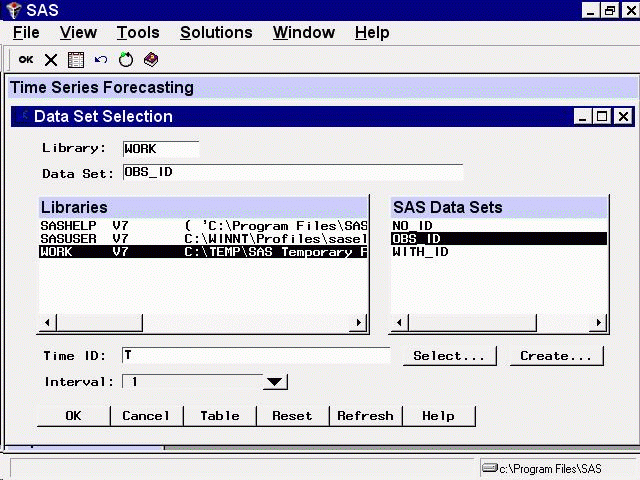Close the main SAS window
This screenshot has height=480, width=640.
click(630, 10)
